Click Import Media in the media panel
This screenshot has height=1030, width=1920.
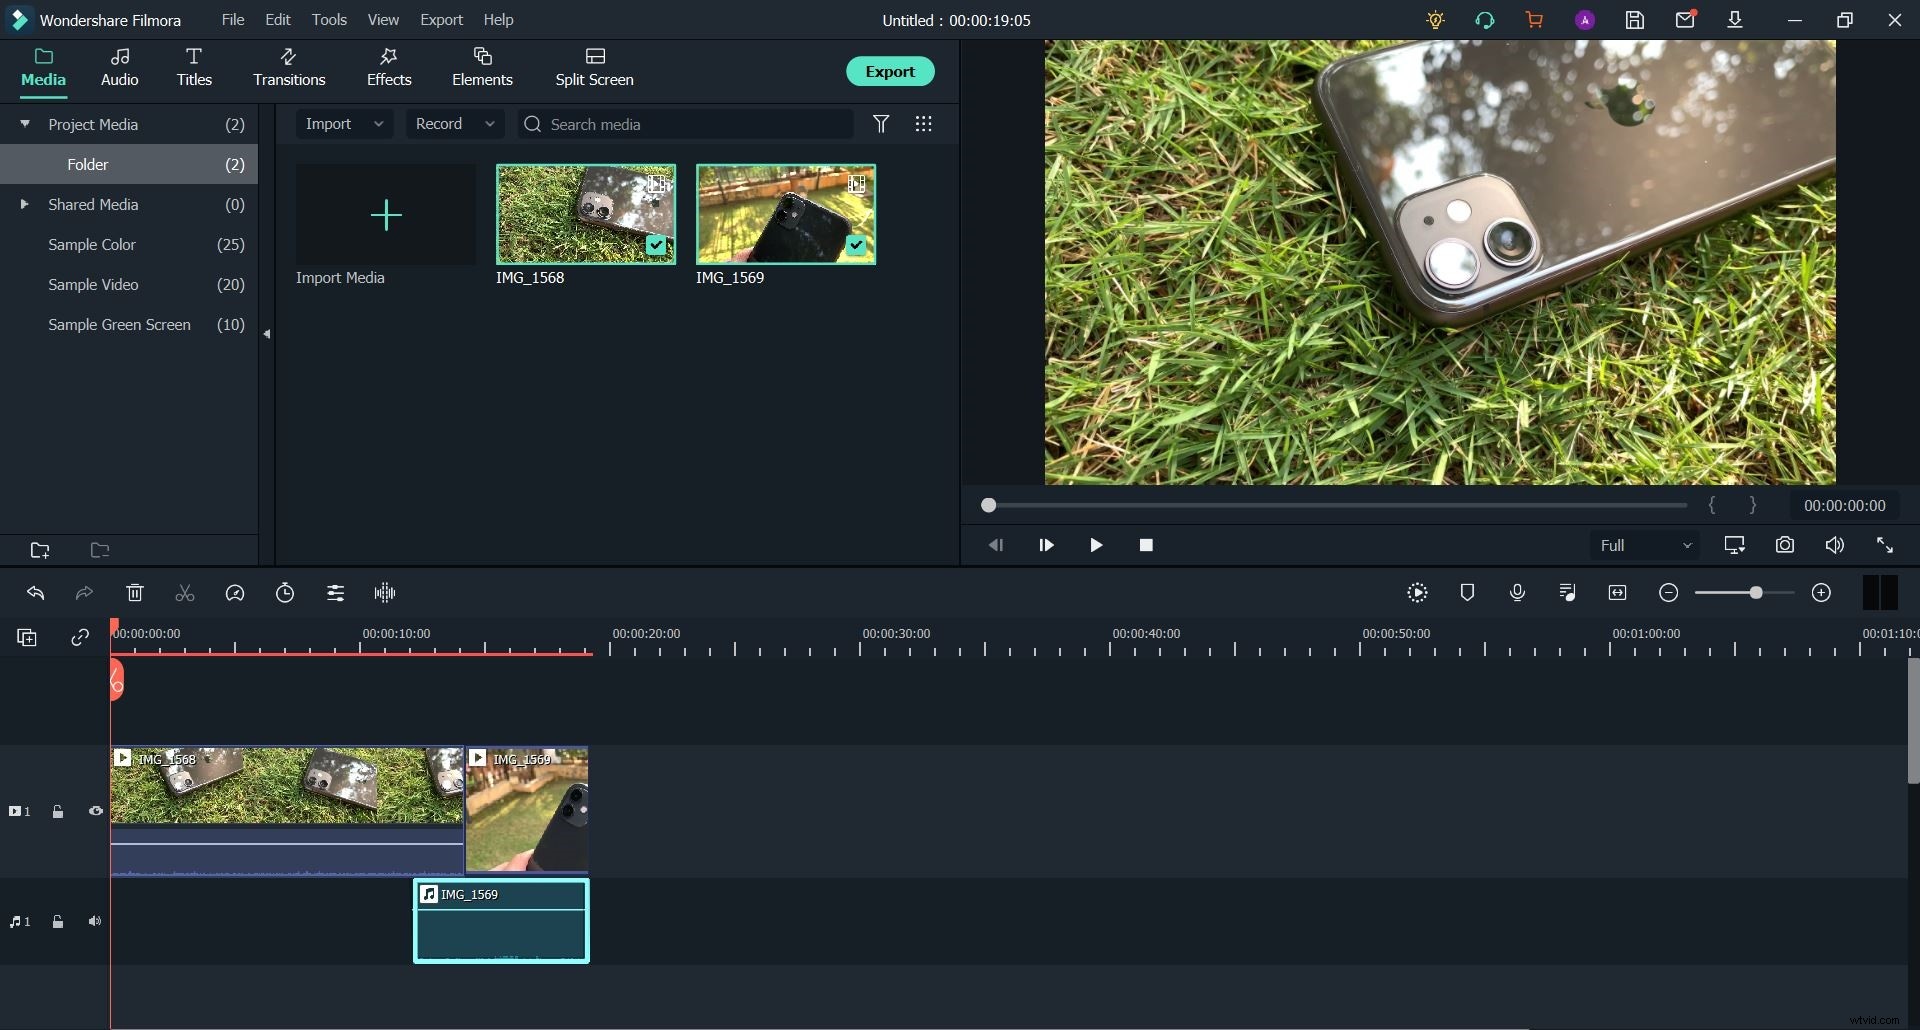(x=385, y=214)
